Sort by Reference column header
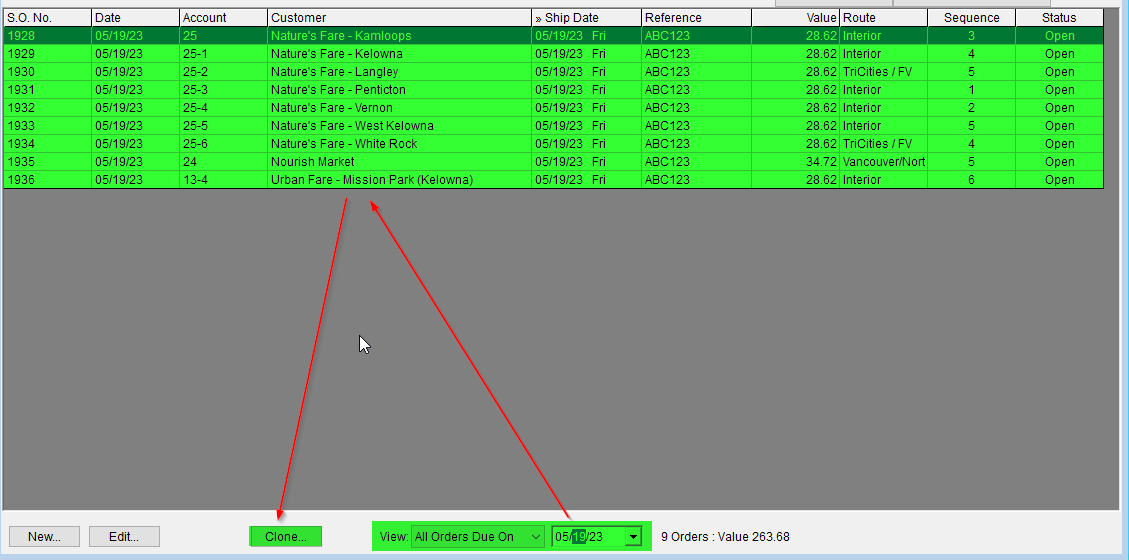The width and height of the screenshot is (1129, 560). point(696,17)
